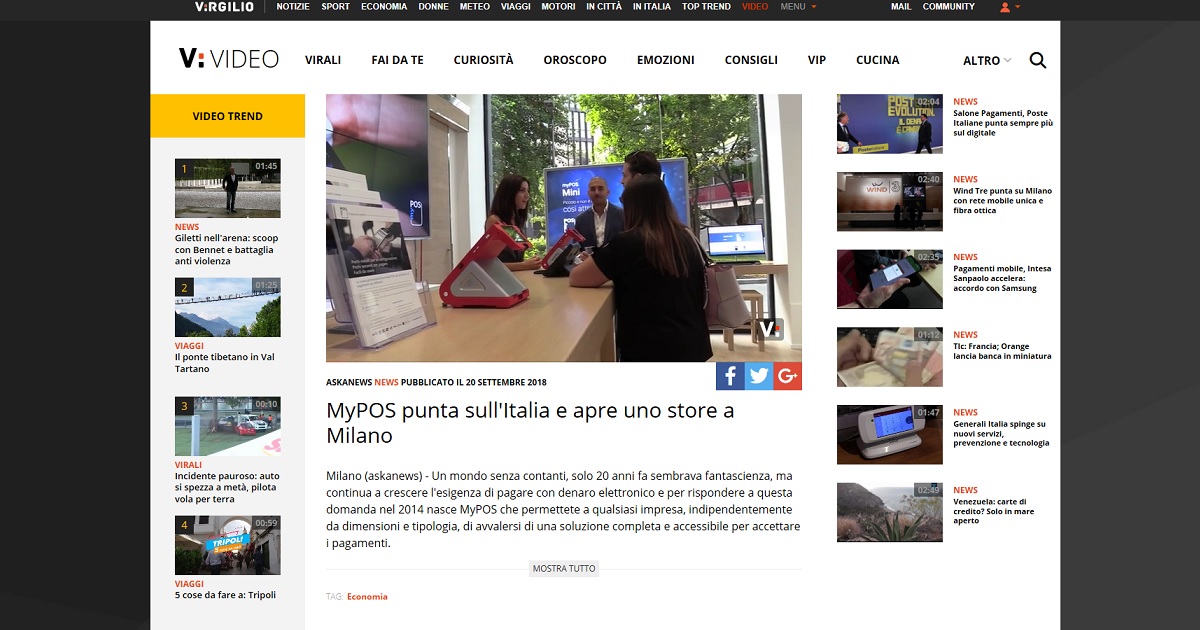Go to CURIOSITÀ category
Image resolution: width=1200 pixels, height=630 pixels.
pos(483,60)
